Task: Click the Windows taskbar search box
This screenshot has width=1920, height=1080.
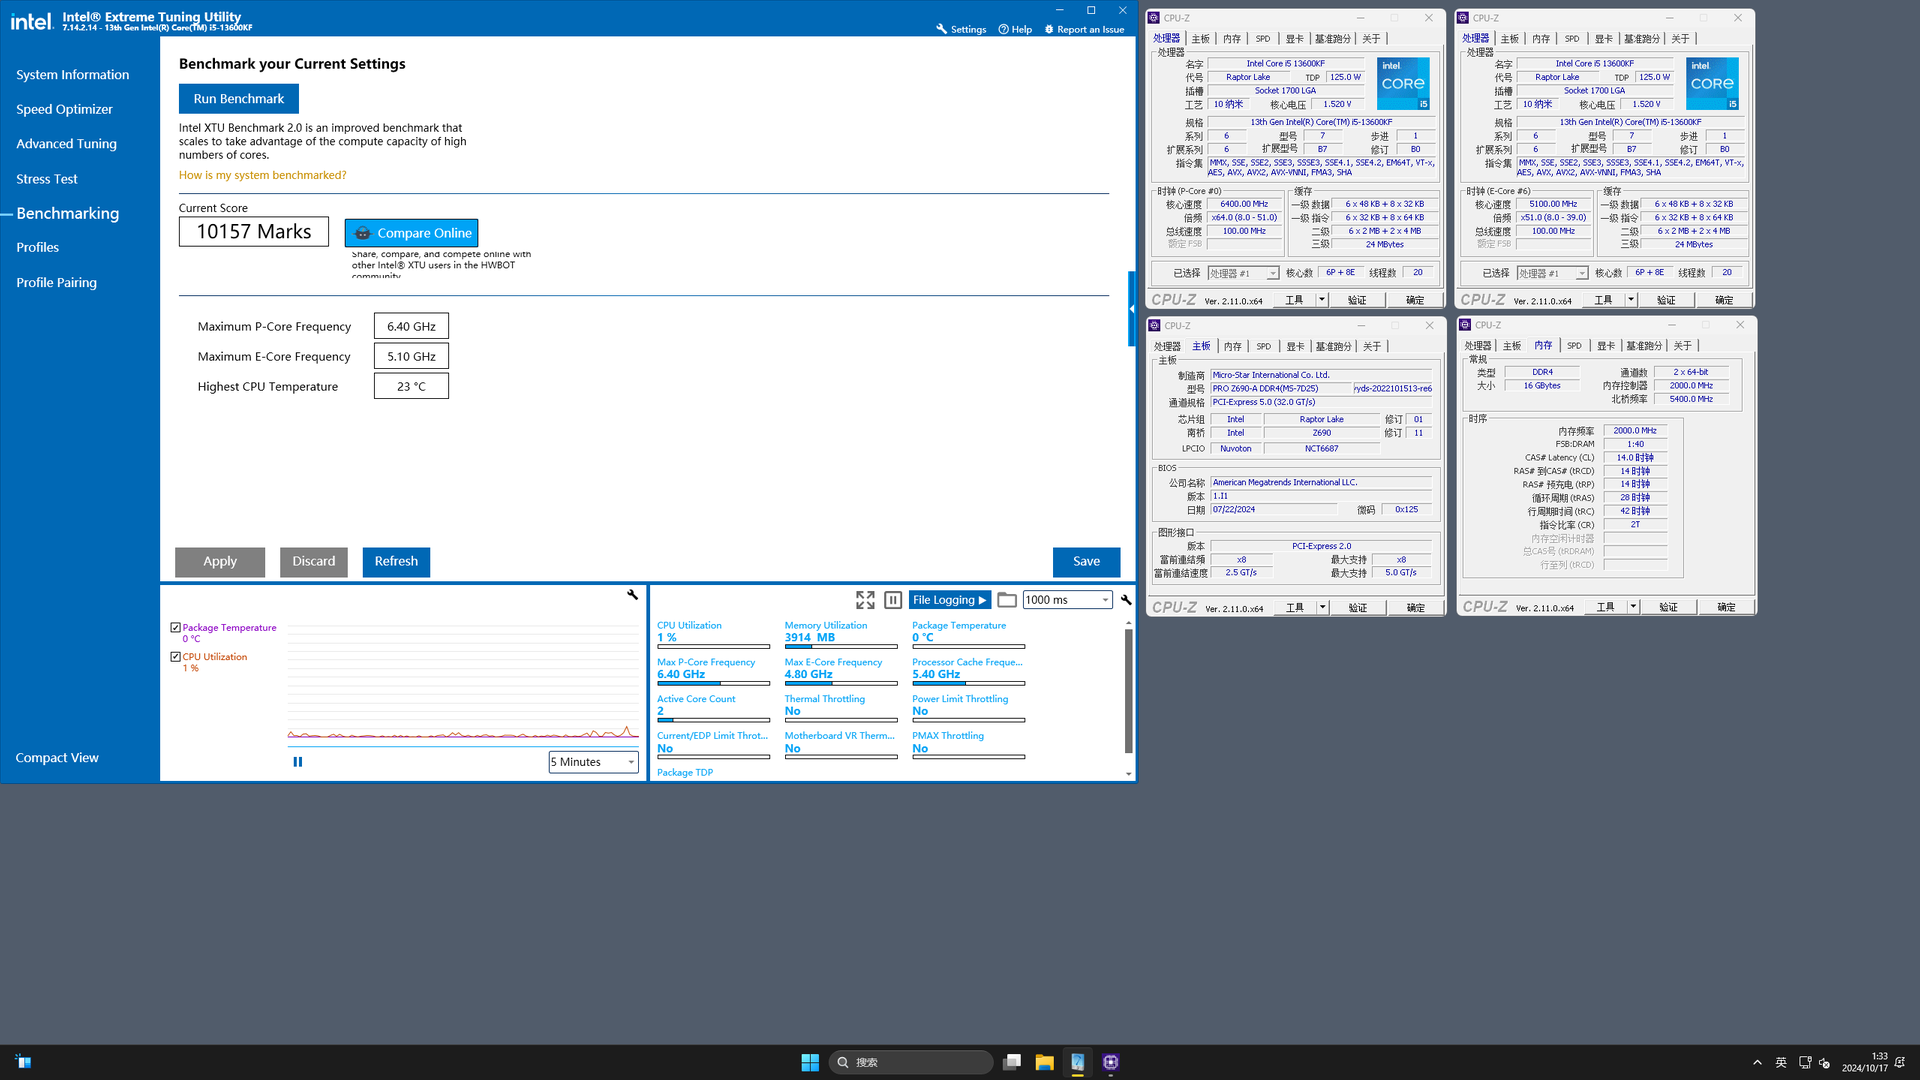Action: point(910,1062)
